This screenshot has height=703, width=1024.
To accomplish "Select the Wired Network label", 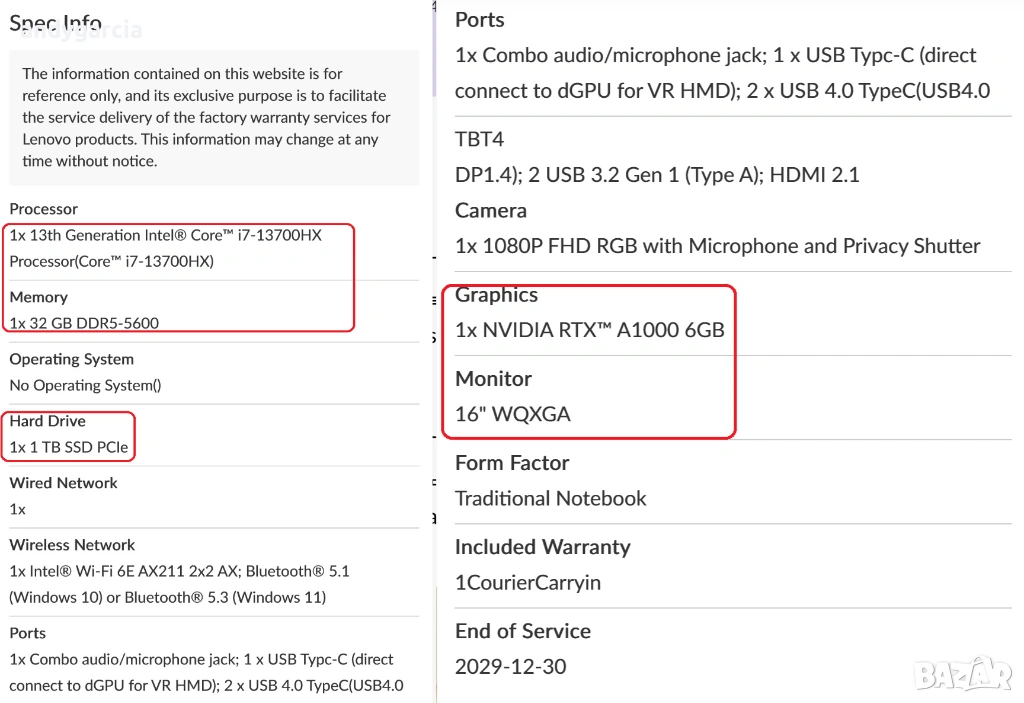I will pos(63,483).
